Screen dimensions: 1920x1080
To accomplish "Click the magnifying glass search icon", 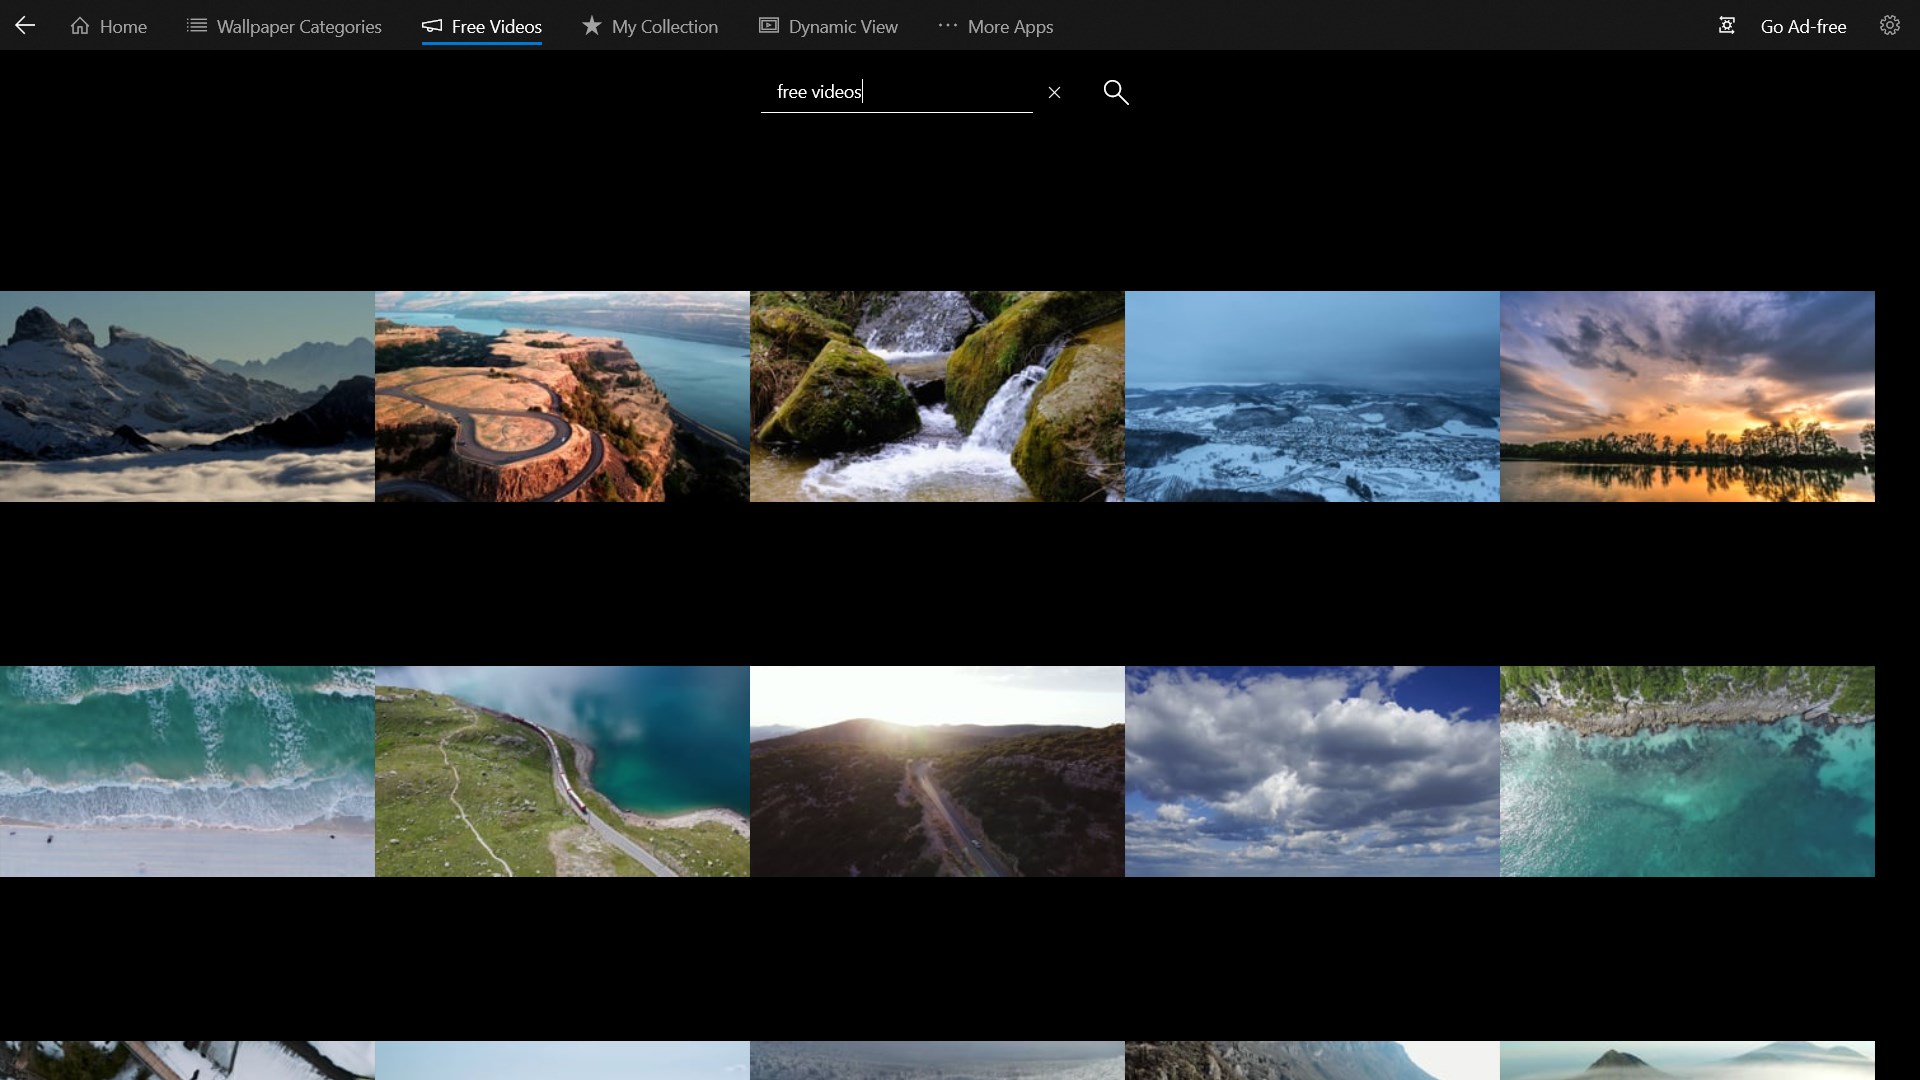I will pos(1116,92).
